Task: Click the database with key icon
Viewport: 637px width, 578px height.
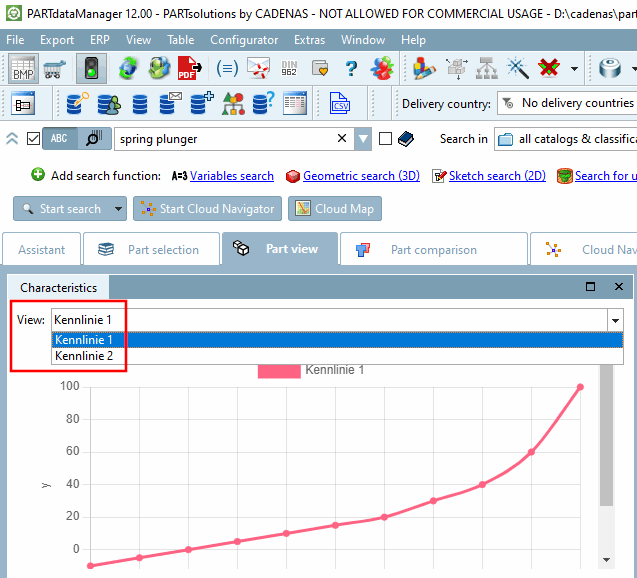Action: pos(77,103)
